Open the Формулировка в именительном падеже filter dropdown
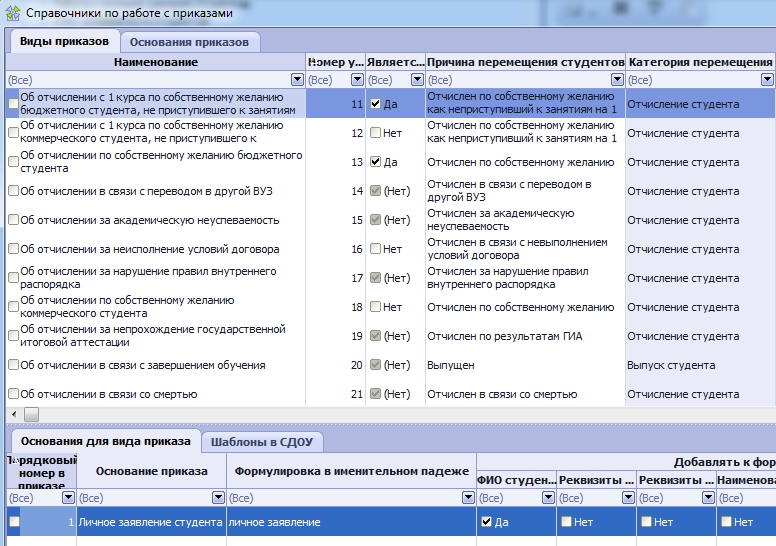Viewport: 776px width, 546px height. pos(468,497)
